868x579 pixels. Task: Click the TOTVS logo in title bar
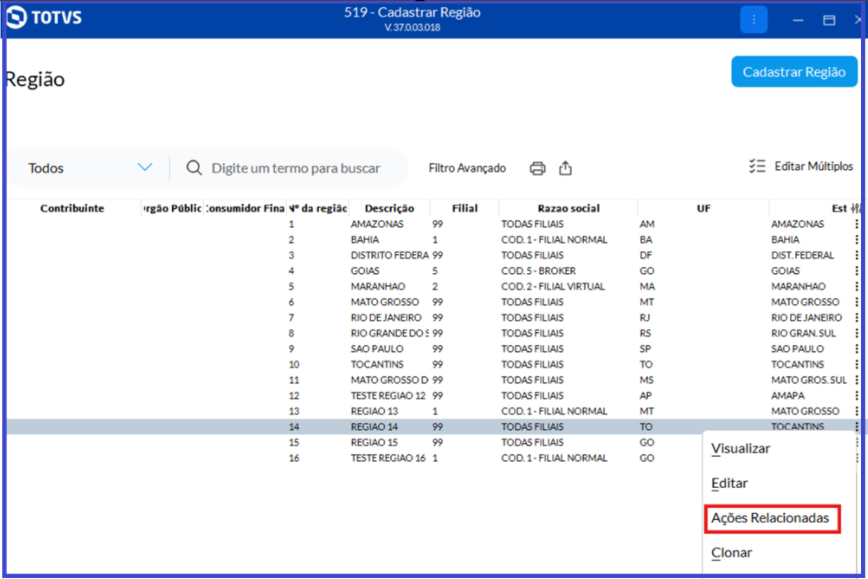pos(44,18)
